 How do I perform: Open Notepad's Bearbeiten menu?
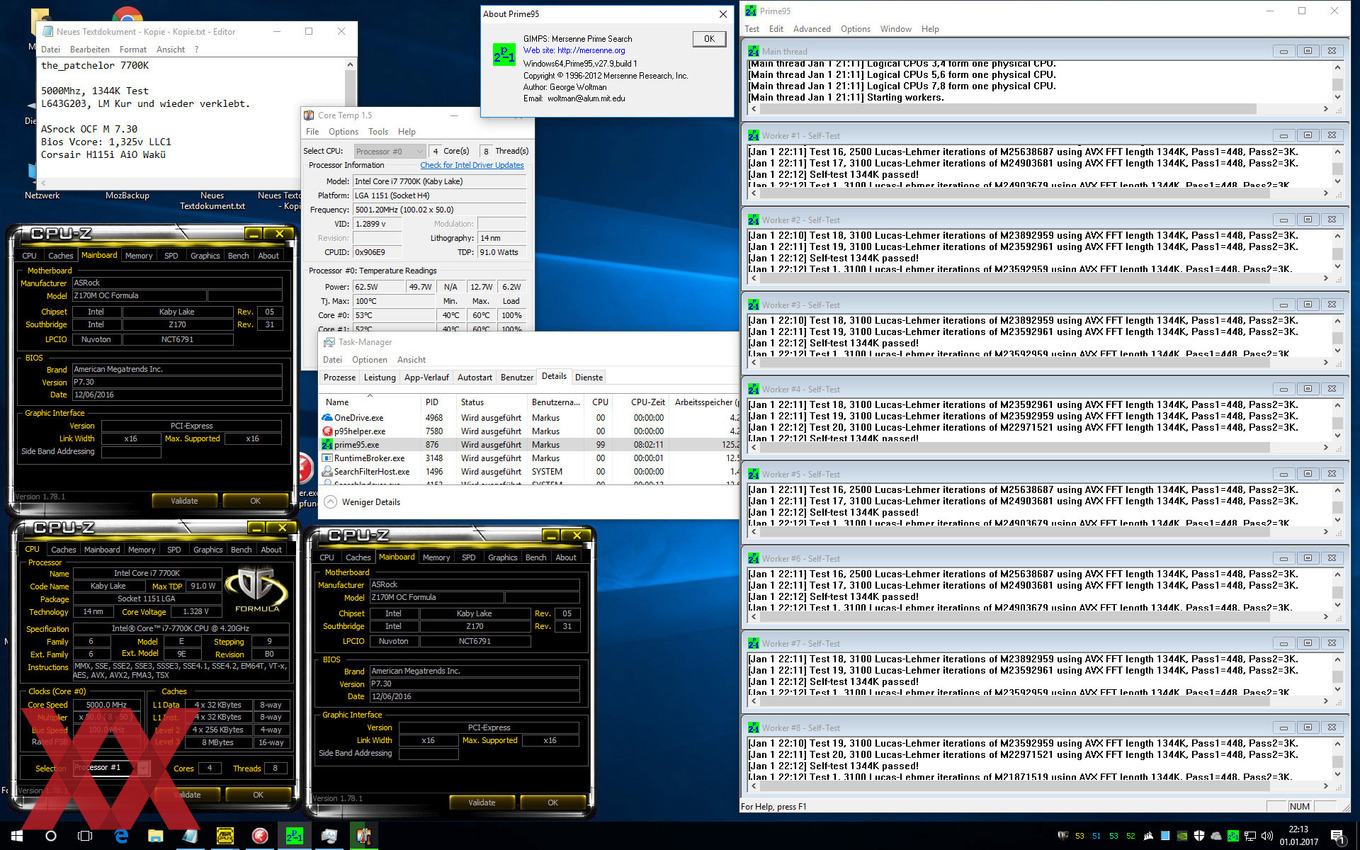point(90,49)
